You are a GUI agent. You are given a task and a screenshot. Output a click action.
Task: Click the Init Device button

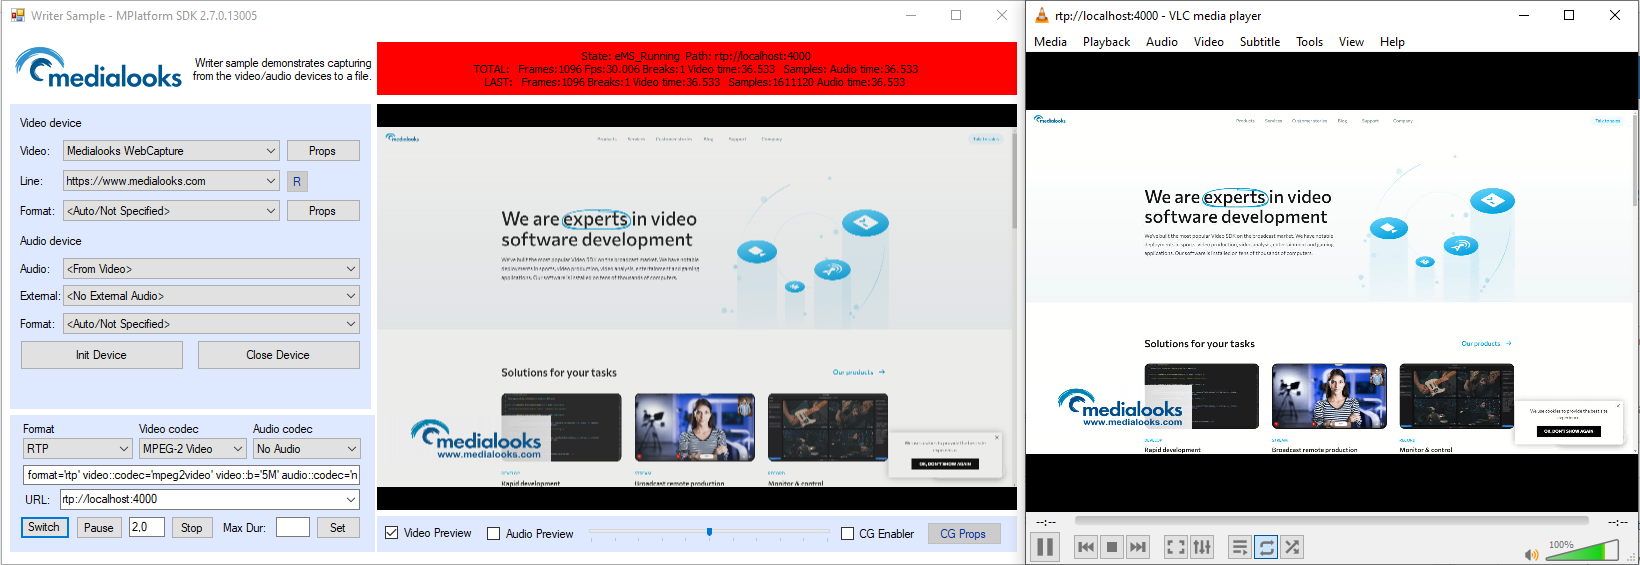(101, 355)
